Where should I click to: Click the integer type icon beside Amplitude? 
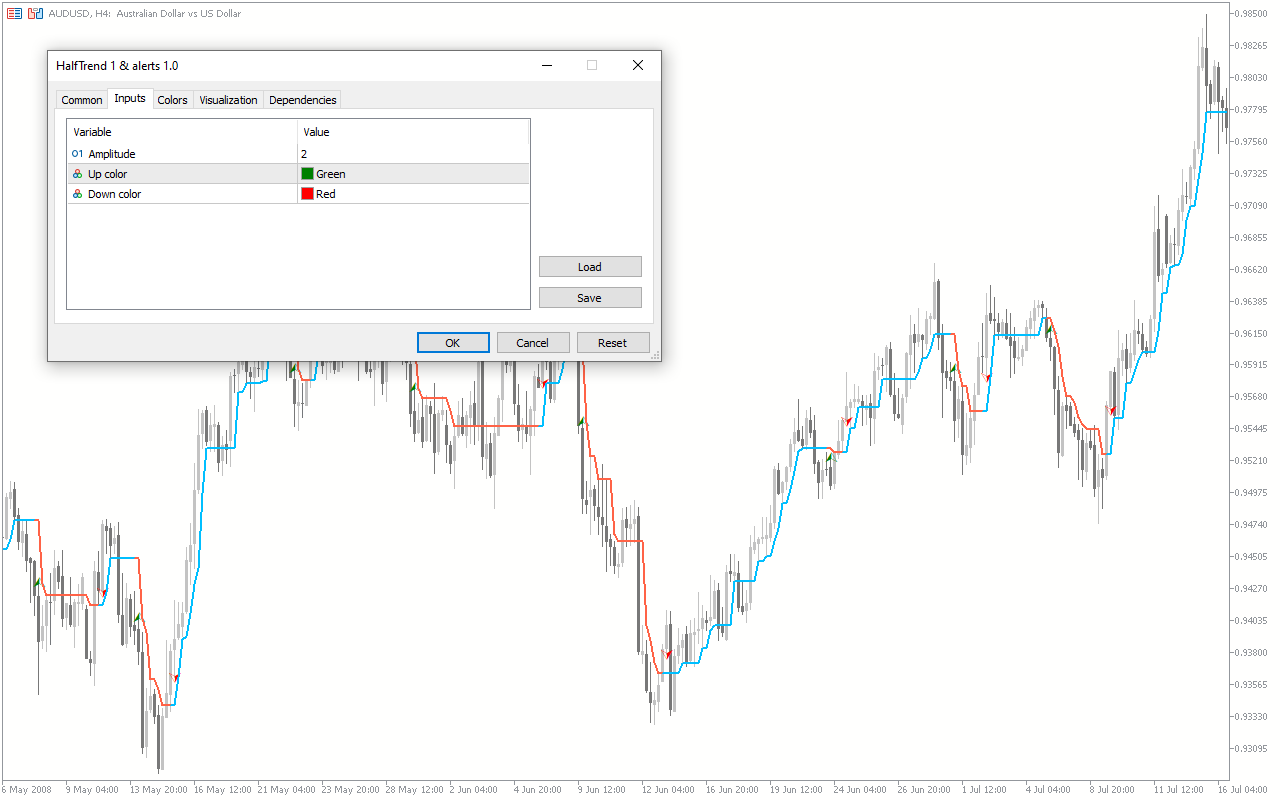click(x=78, y=154)
